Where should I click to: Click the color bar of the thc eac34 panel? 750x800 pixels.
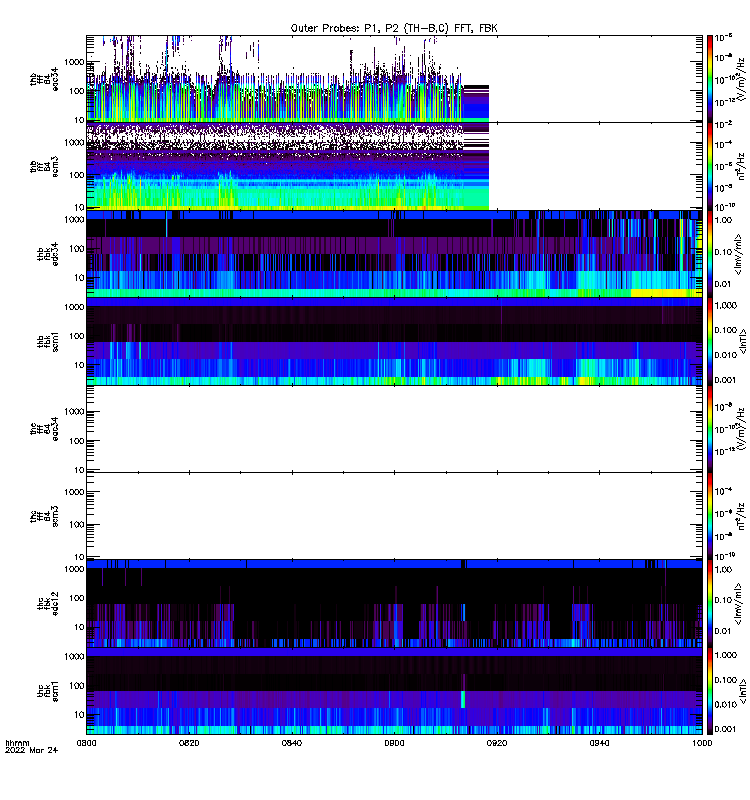pos(709,429)
